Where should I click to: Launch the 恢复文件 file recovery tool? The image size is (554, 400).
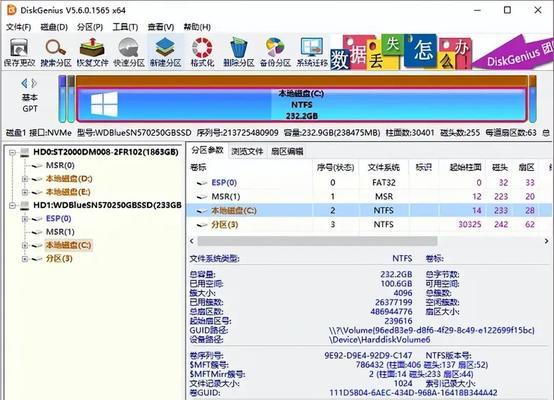click(92, 52)
